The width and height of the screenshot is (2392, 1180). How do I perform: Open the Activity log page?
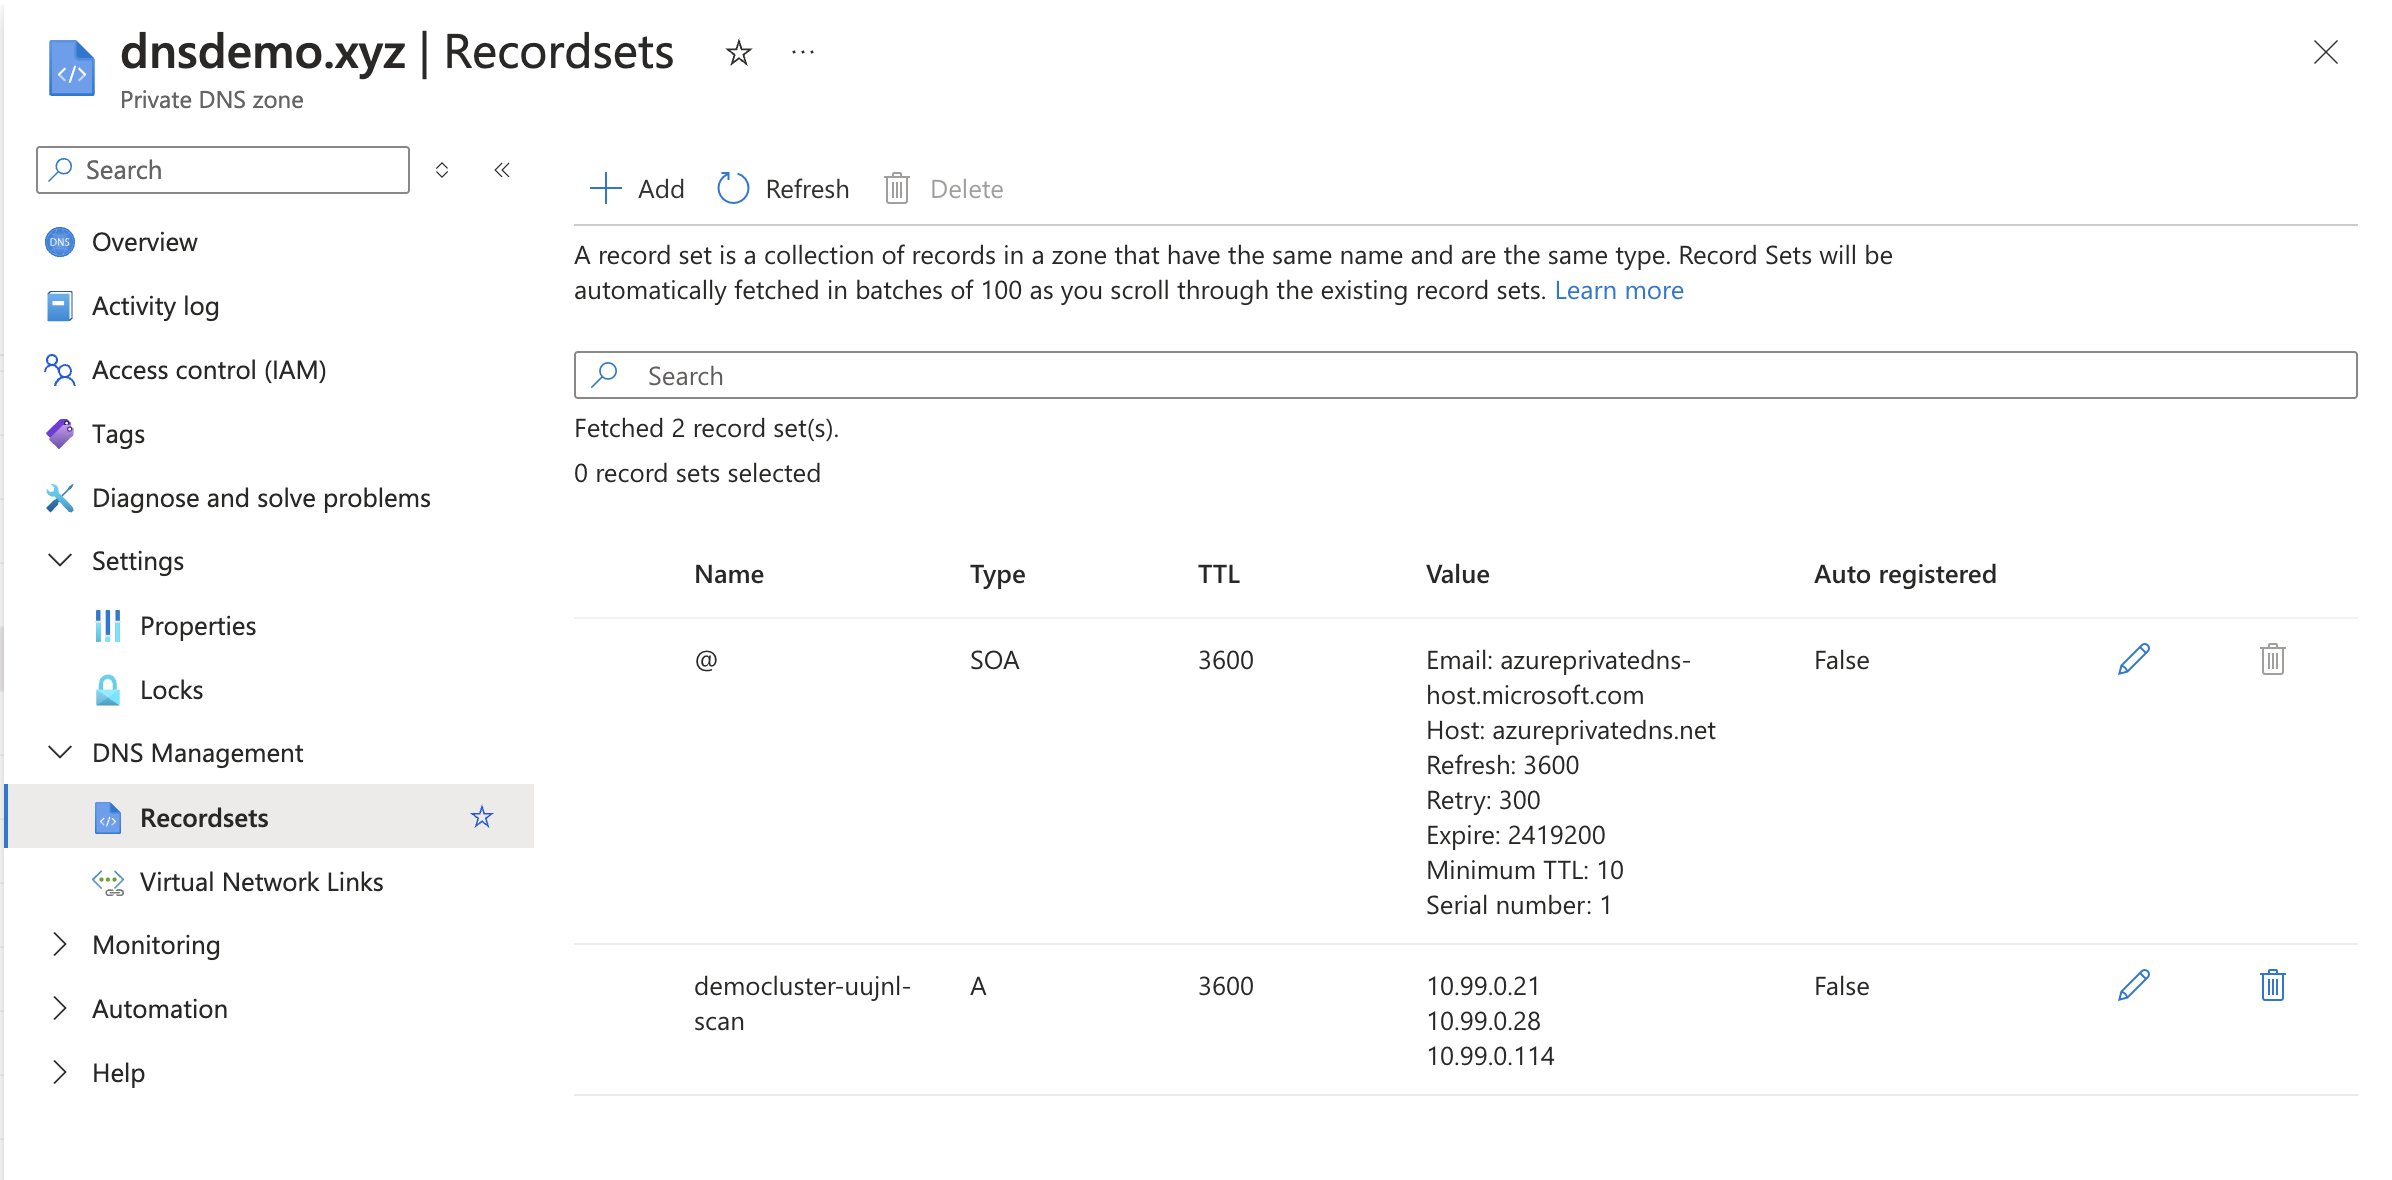click(155, 306)
